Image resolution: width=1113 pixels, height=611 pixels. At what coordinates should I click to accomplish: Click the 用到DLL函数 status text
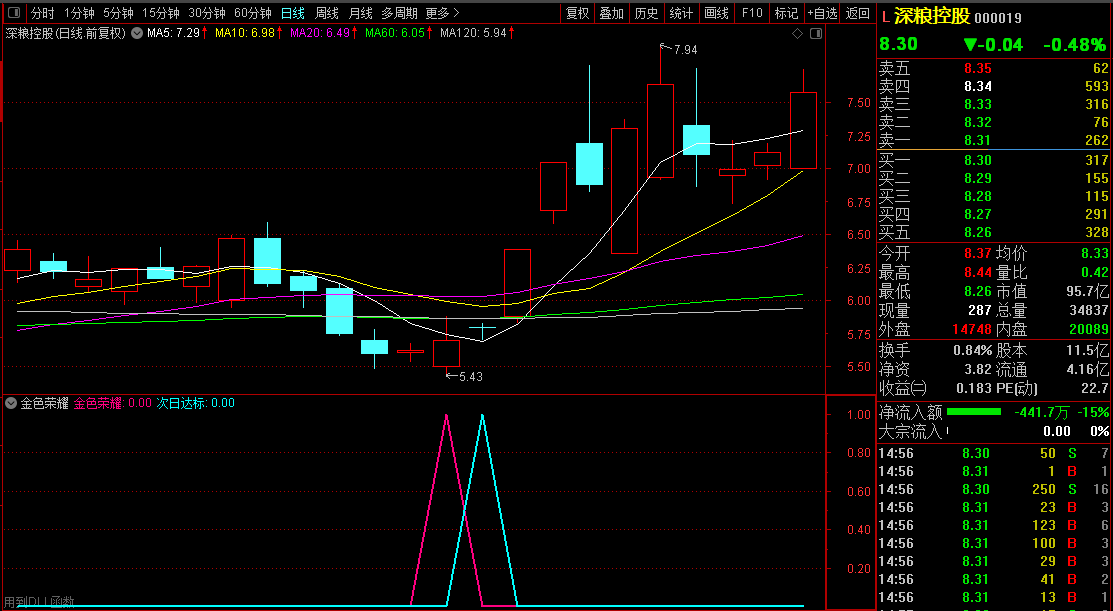[39, 601]
